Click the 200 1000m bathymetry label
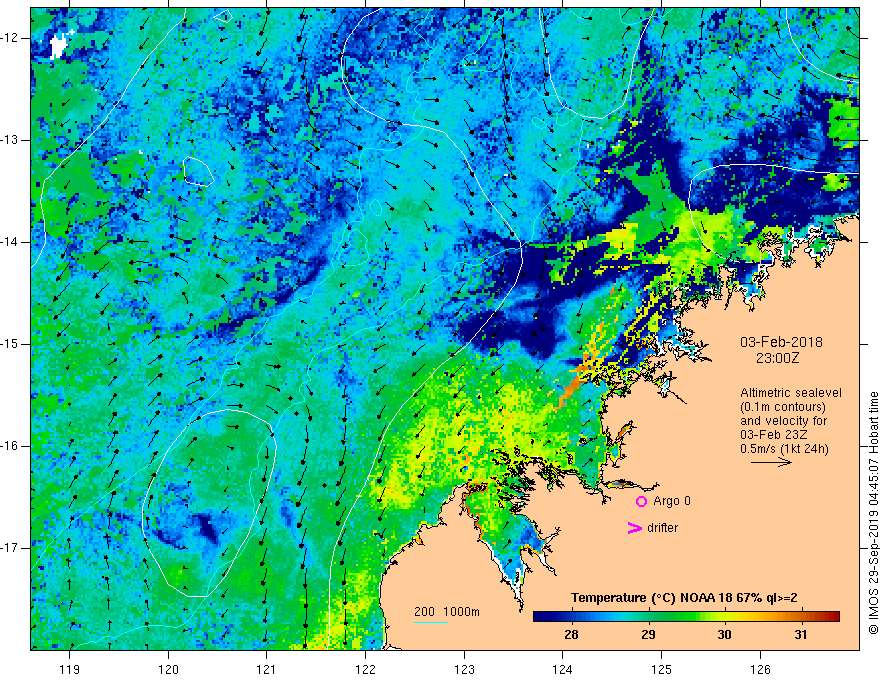Screen dimensions: 880x680 coord(447,612)
